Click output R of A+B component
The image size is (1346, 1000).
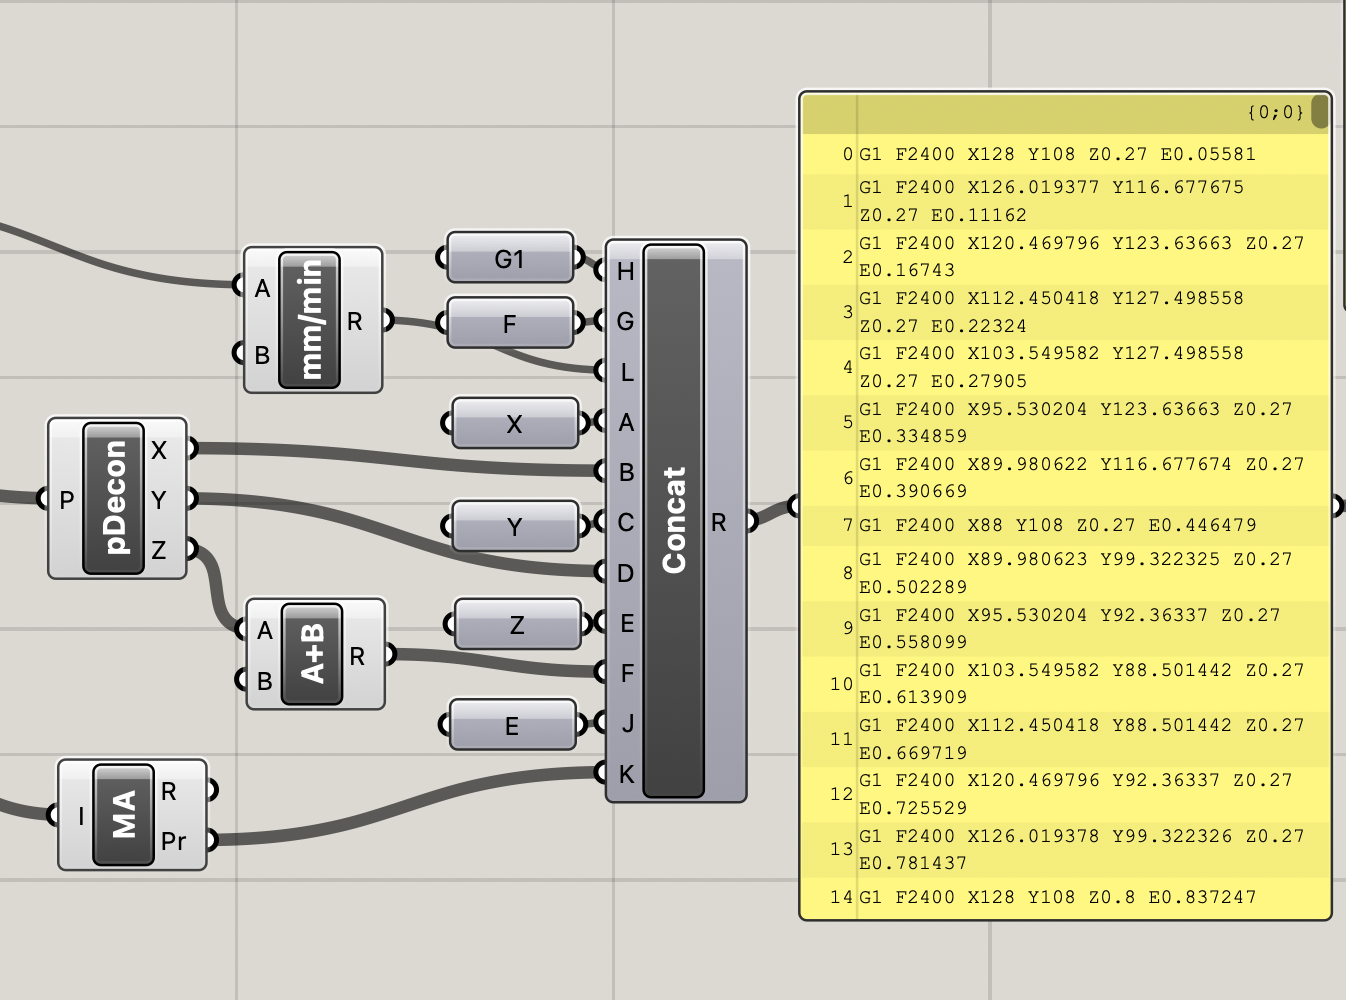(357, 656)
